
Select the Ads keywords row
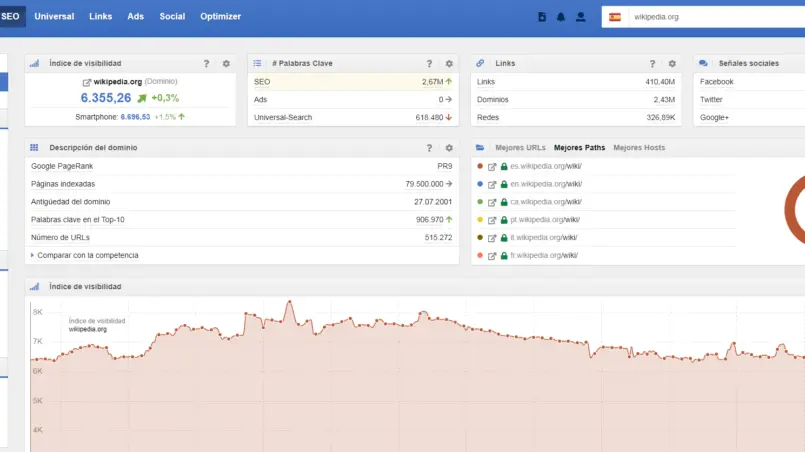tap(353, 100)
